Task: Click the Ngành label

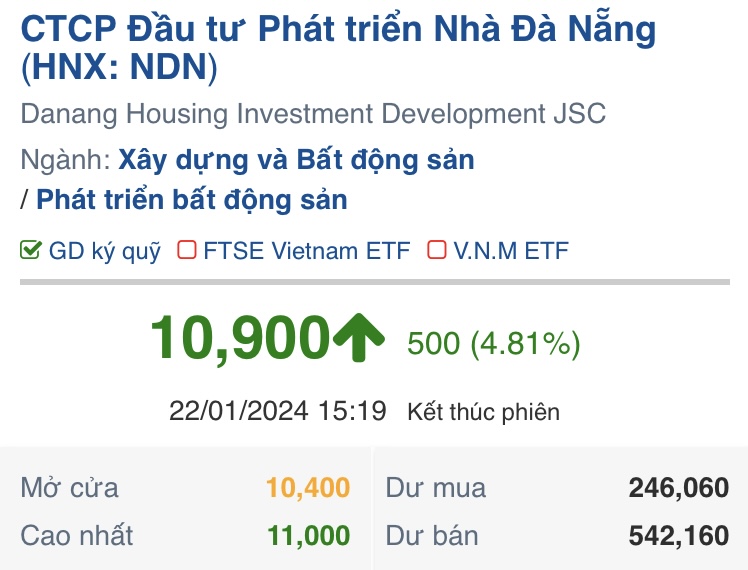Action: click(64, 160)
